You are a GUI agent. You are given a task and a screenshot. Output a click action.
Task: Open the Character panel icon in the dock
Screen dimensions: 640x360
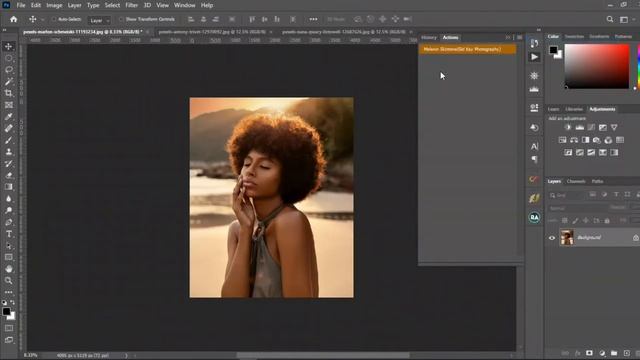[534, 146]
